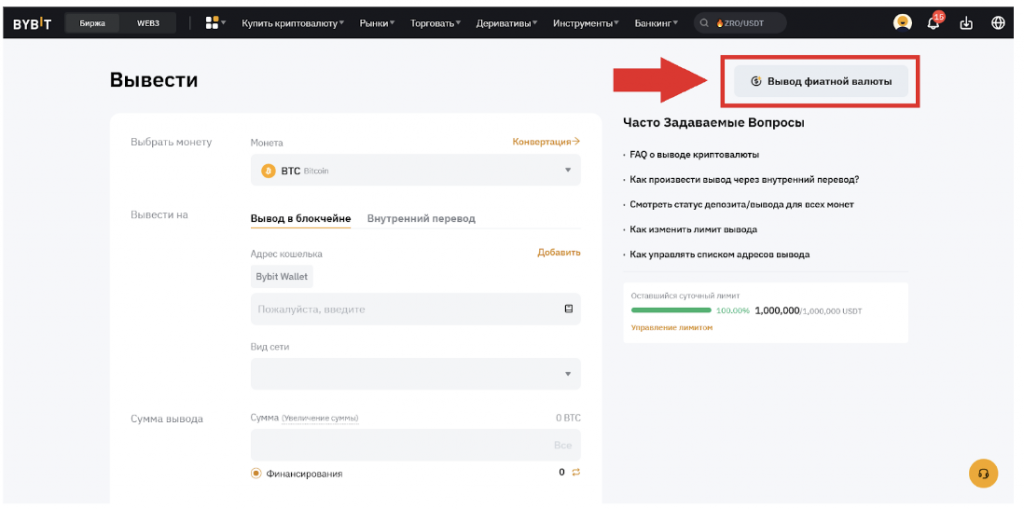Click the Bybit logo
The height and width of the screenshot is (509, 1024).
(x=33, y=23)
